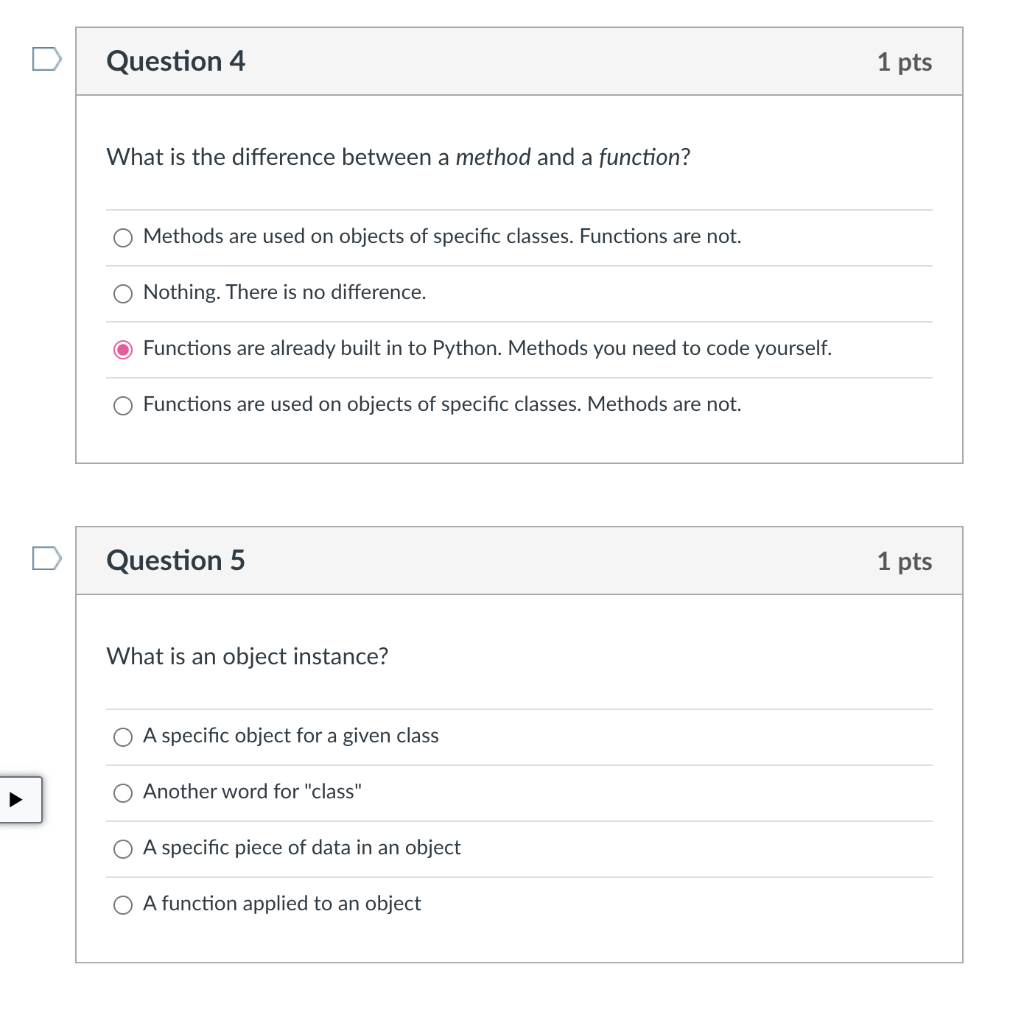Select 'Functions are already built in' radio
Screen dimensions: 1024x1009
(123, 349)
